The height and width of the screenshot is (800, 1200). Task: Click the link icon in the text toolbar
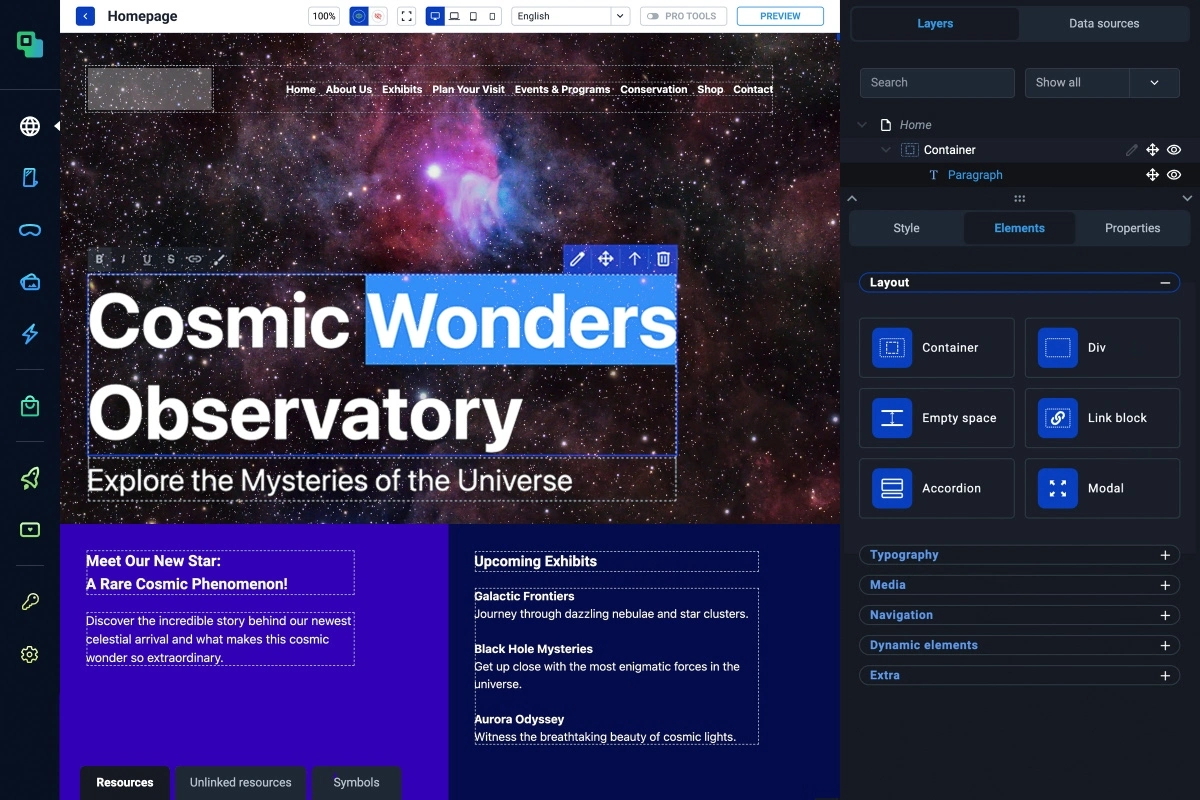tap(194, 260)
